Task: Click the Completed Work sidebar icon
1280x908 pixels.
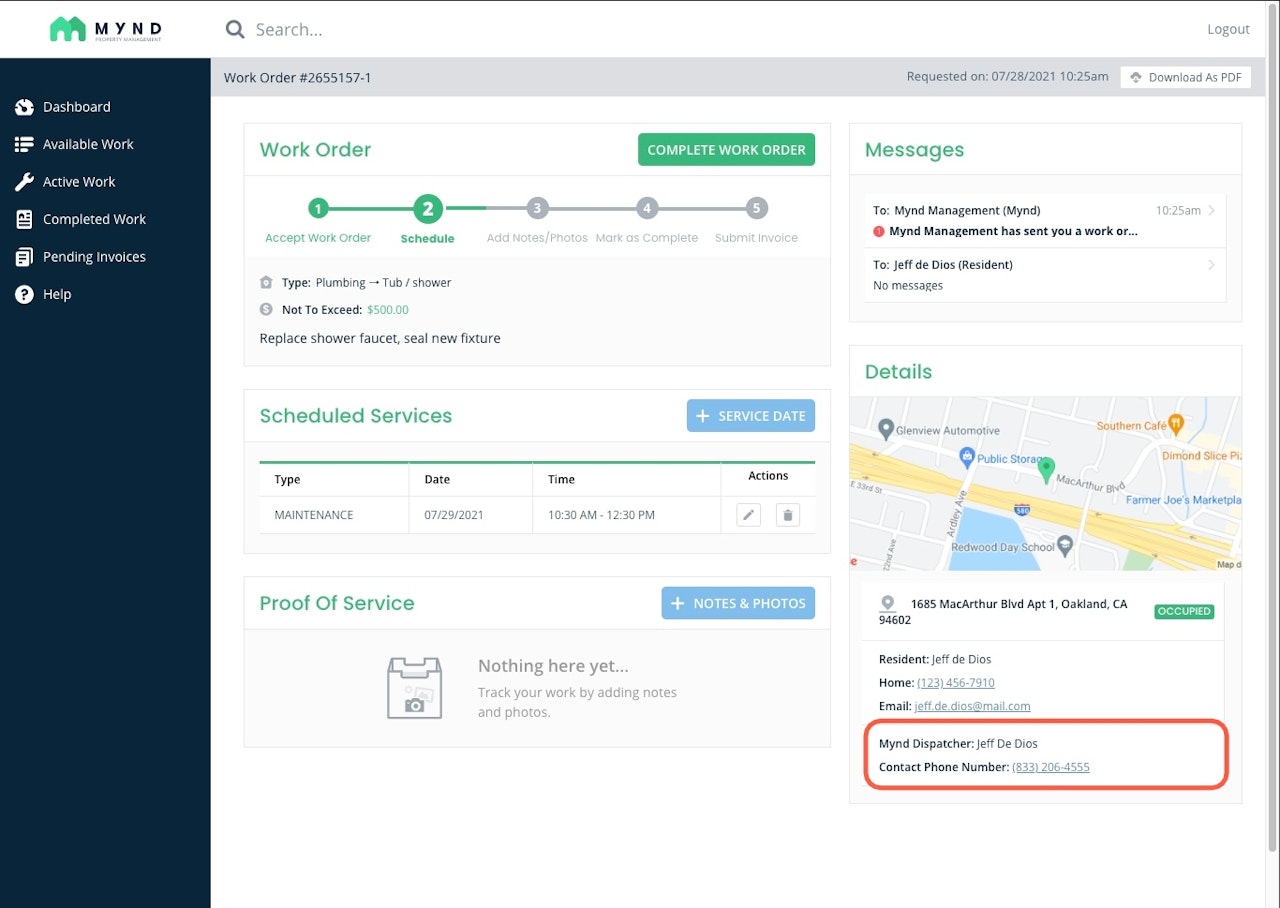Action: [x=25, y=219]
